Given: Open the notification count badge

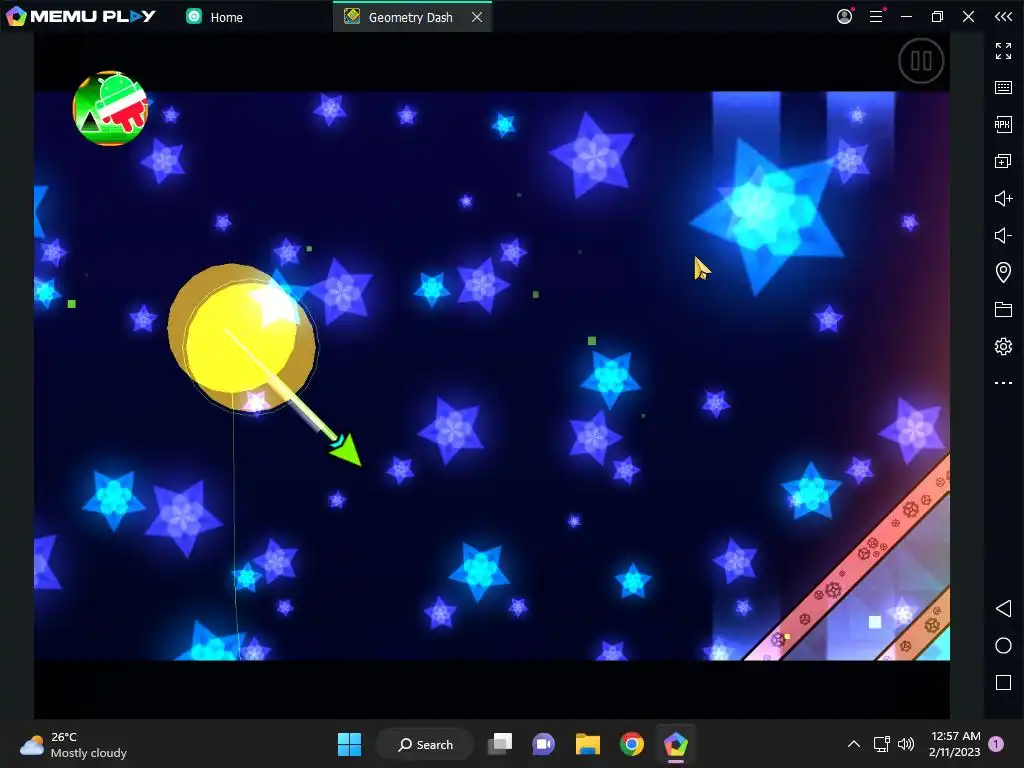Looking at the screenshot, I should tap(996, 744).
